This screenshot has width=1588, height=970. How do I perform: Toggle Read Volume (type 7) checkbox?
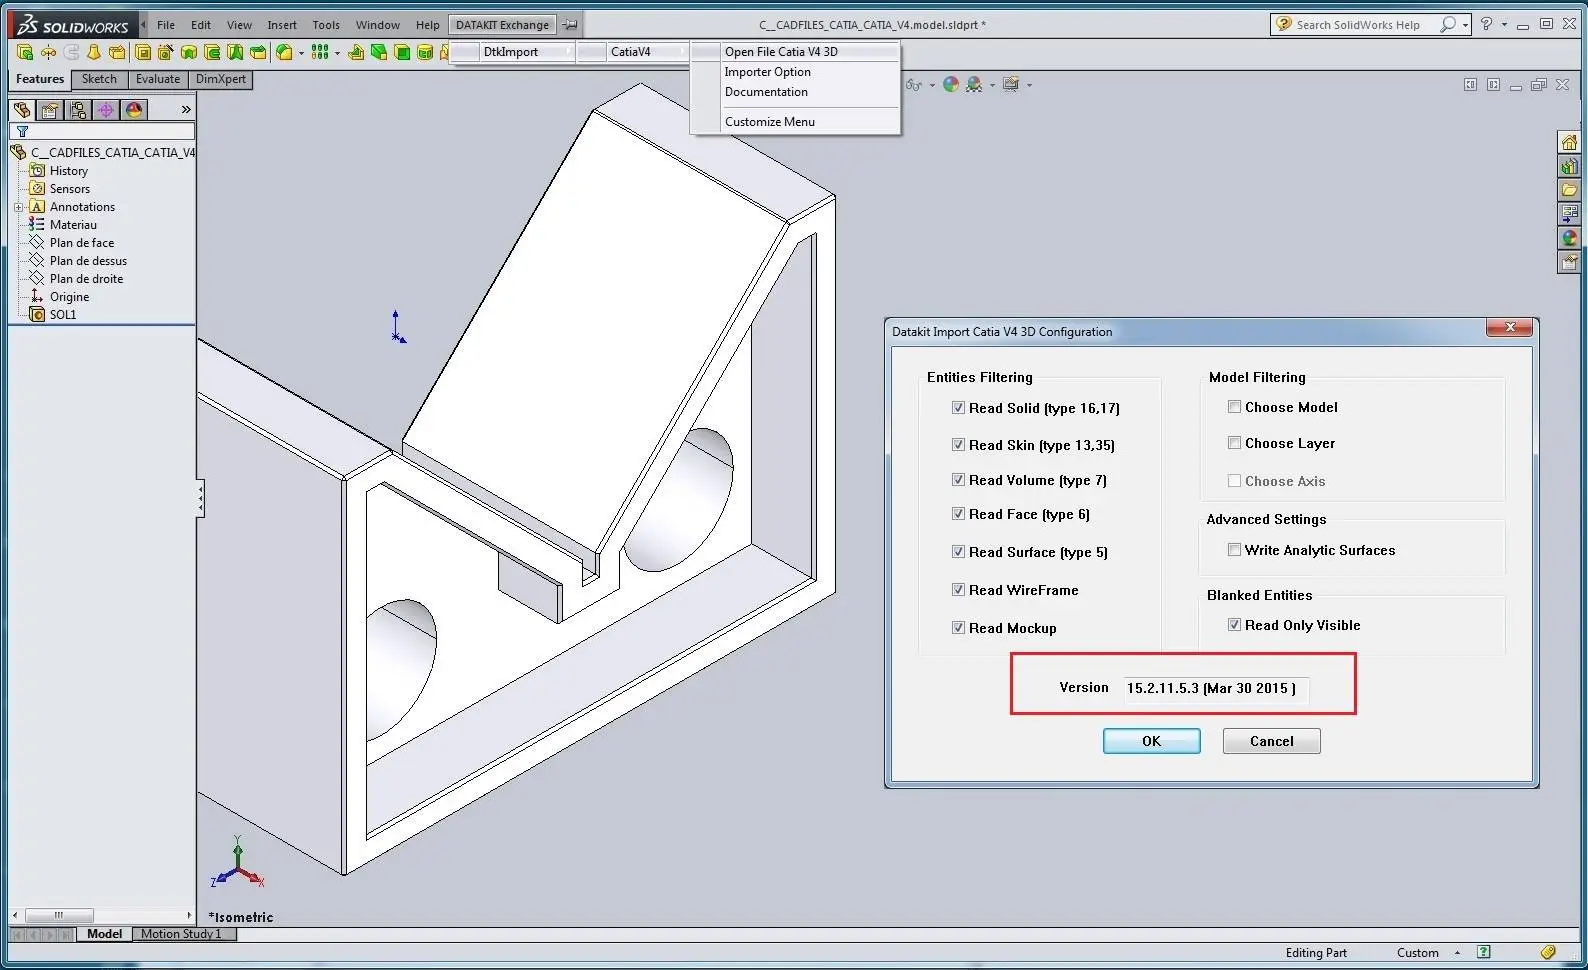pos(958,480)
